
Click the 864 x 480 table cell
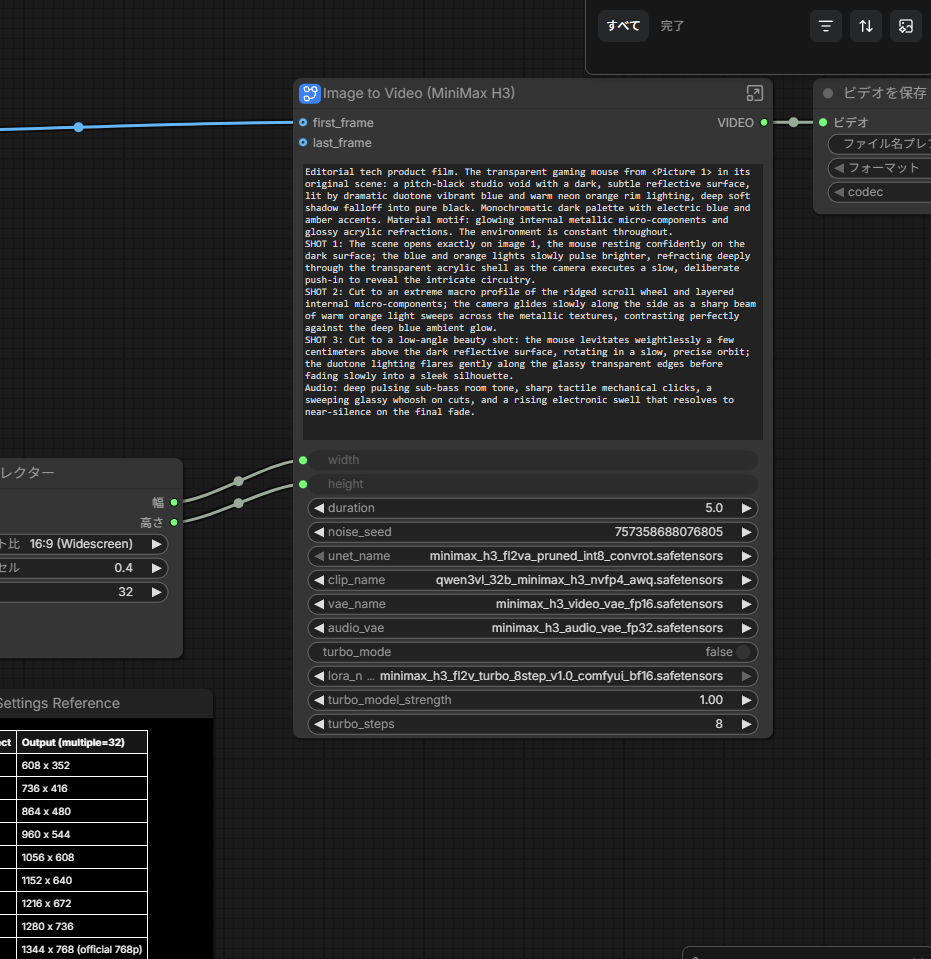[x=82, y=812]
